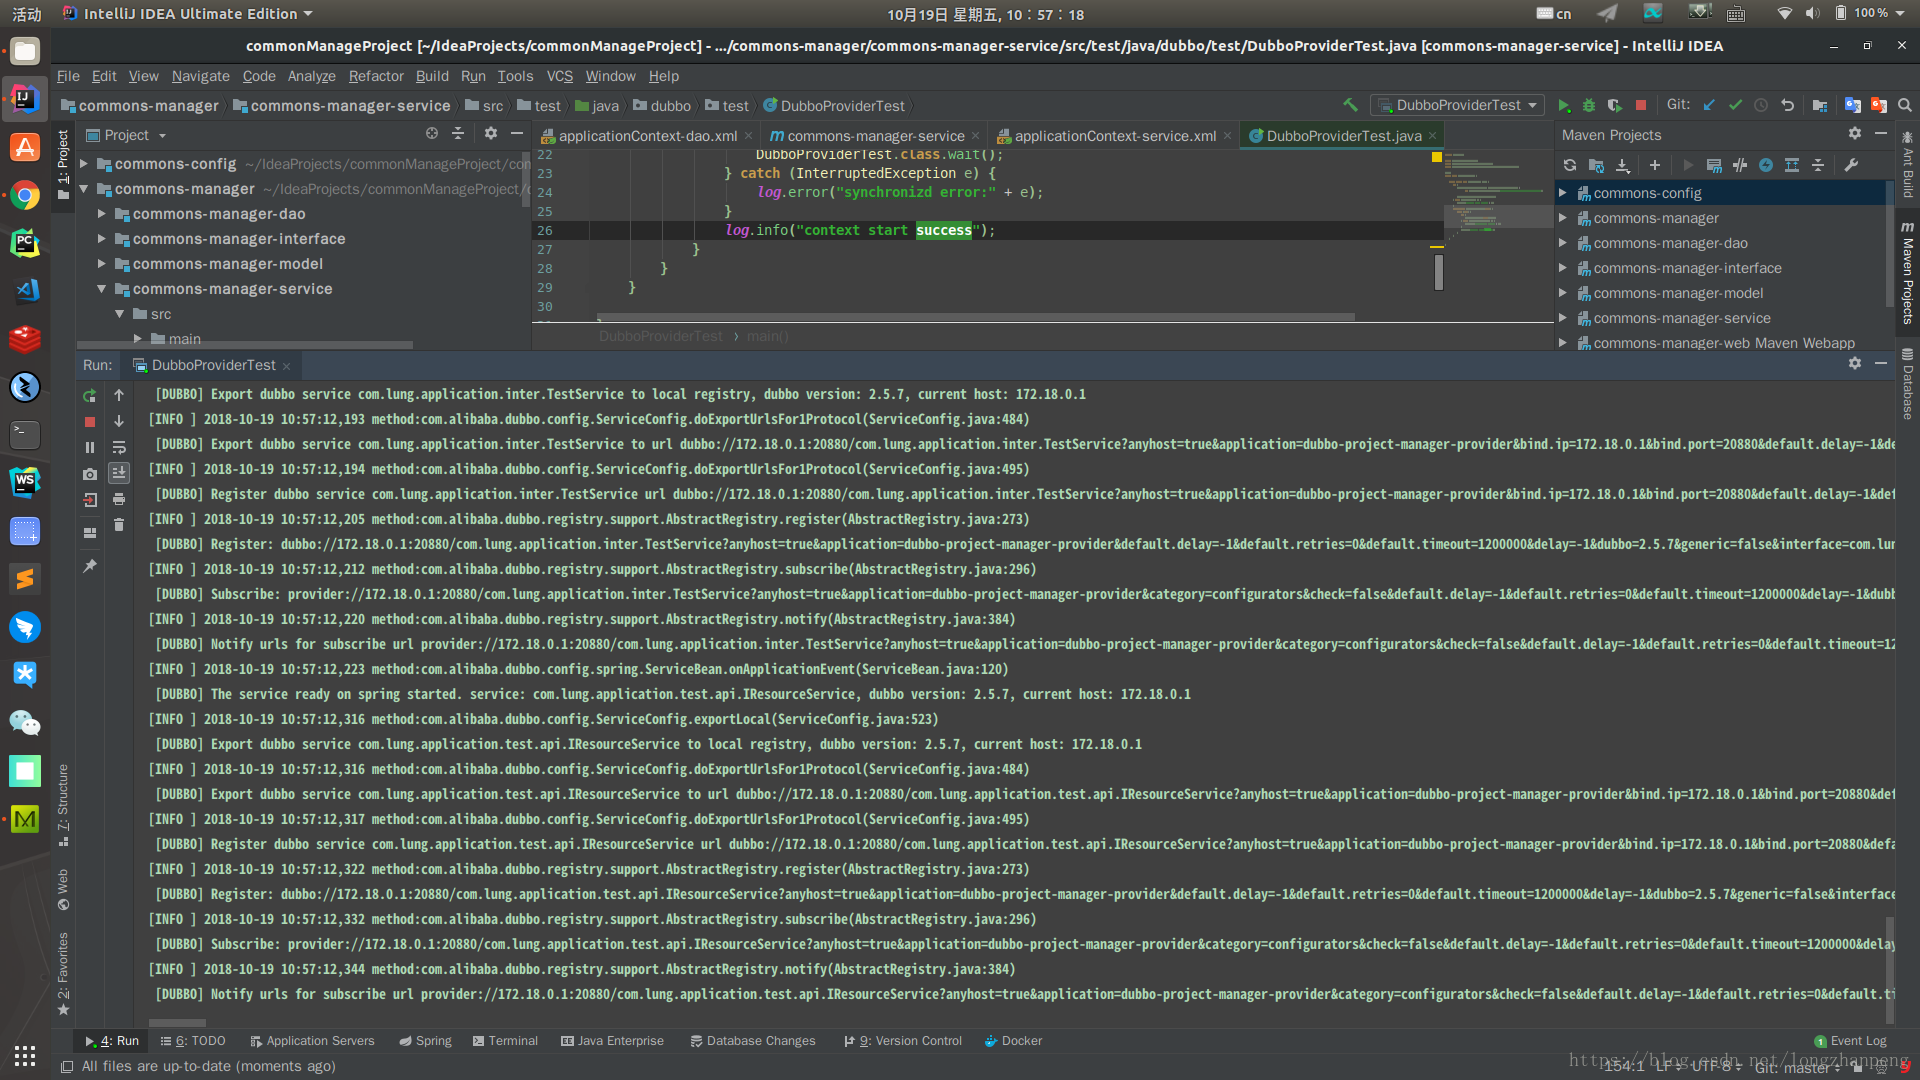This screenshot has width=1920, height=1080.
Task: Click the console vertical scrollbar thumb
Action: (x=1889, y=969)
